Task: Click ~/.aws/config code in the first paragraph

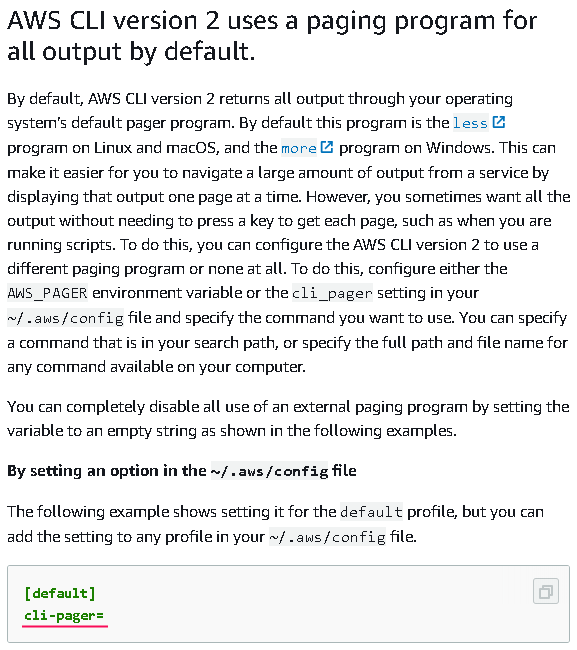Action: pyautogui.click(x=65, y=318)
